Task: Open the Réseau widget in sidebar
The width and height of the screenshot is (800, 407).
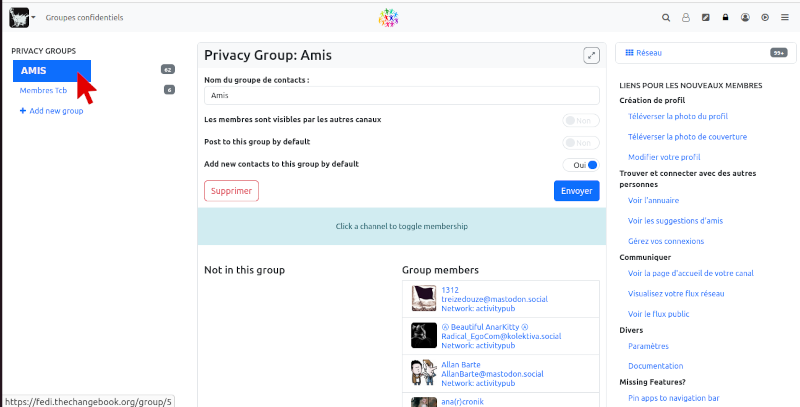Action: (x=706, y=53)
